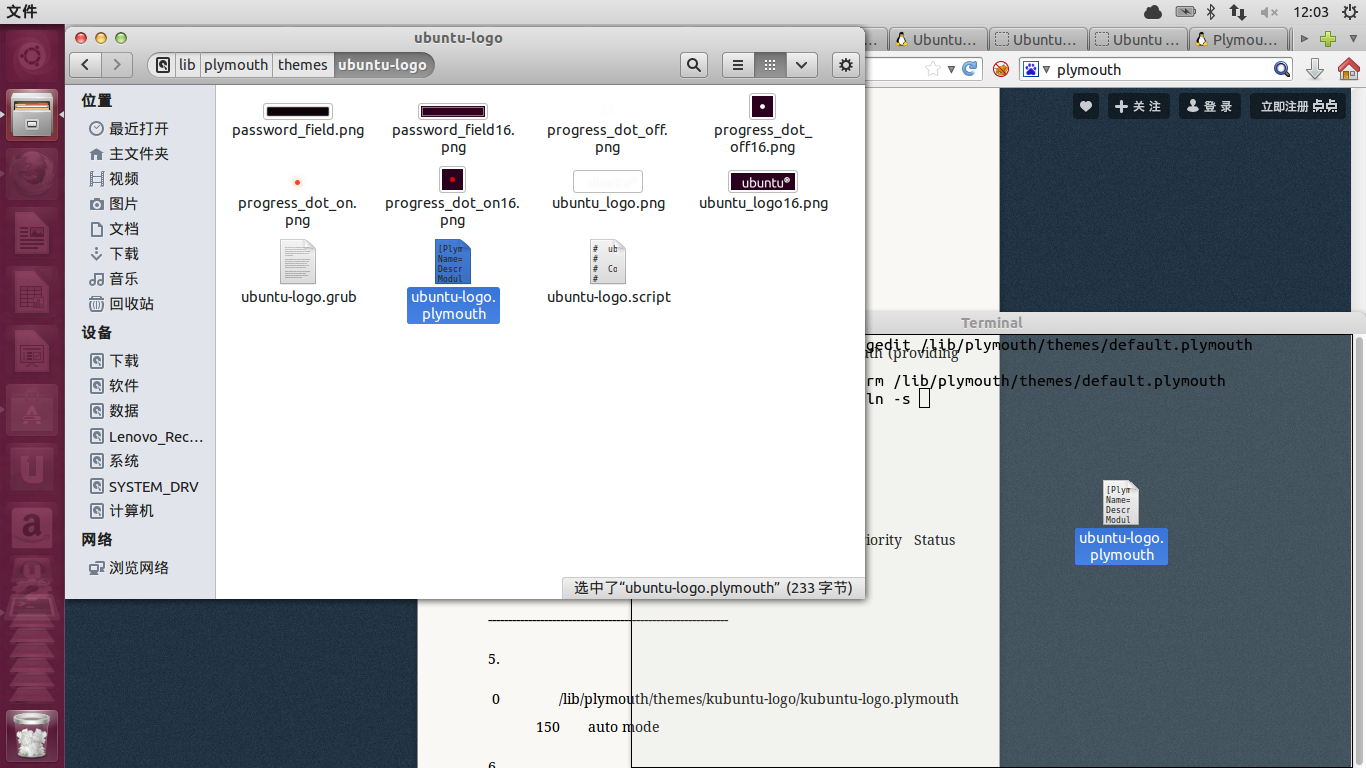Click the search magnifier in browser
The image size is (1366, 768).
click(1282, 69)
